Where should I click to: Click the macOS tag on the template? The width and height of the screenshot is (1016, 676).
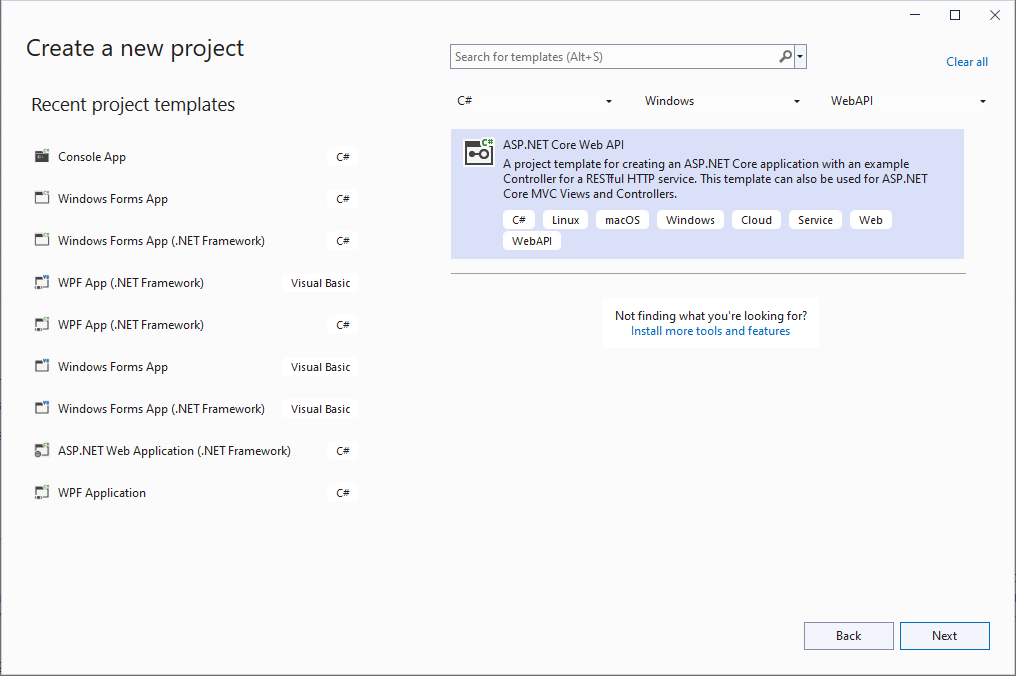coord(622,220)
